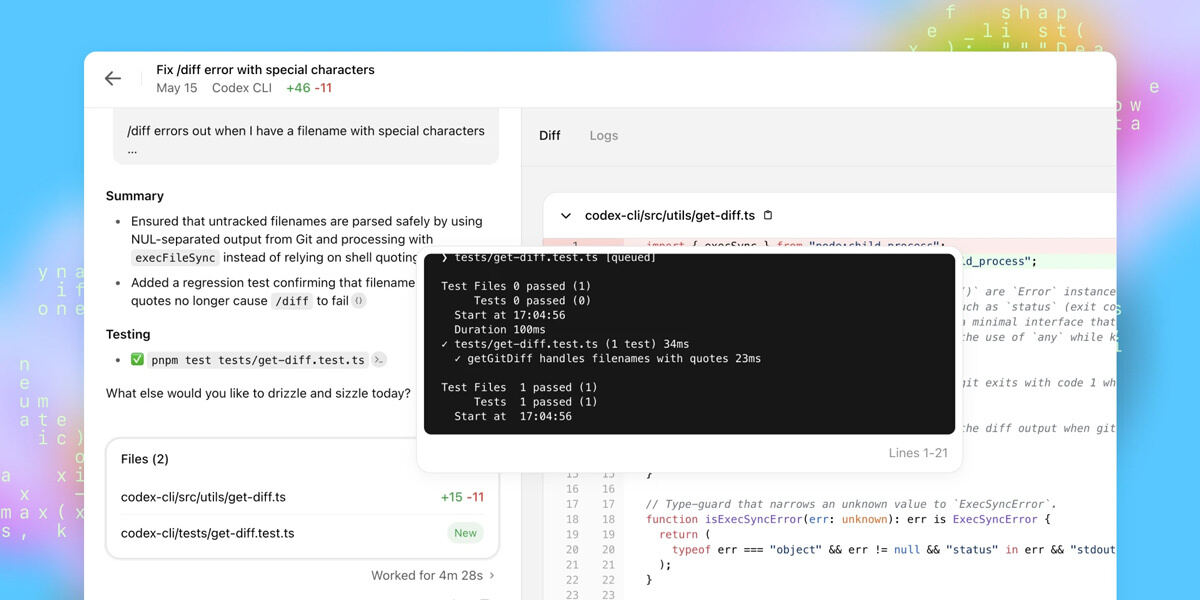Click the "Testing" heading

(x=128, y=334)
